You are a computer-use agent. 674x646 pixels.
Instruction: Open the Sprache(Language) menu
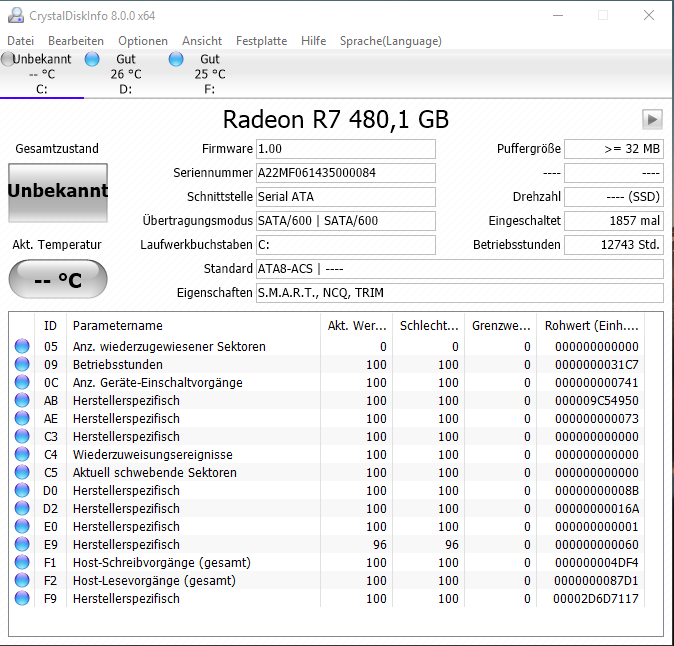tap(391, 41)
